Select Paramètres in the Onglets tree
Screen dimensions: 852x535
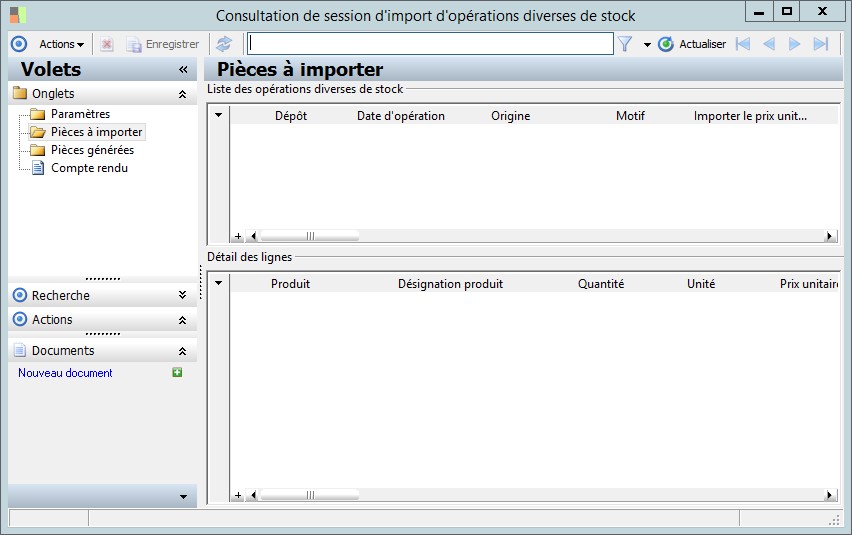pos(80,114)
